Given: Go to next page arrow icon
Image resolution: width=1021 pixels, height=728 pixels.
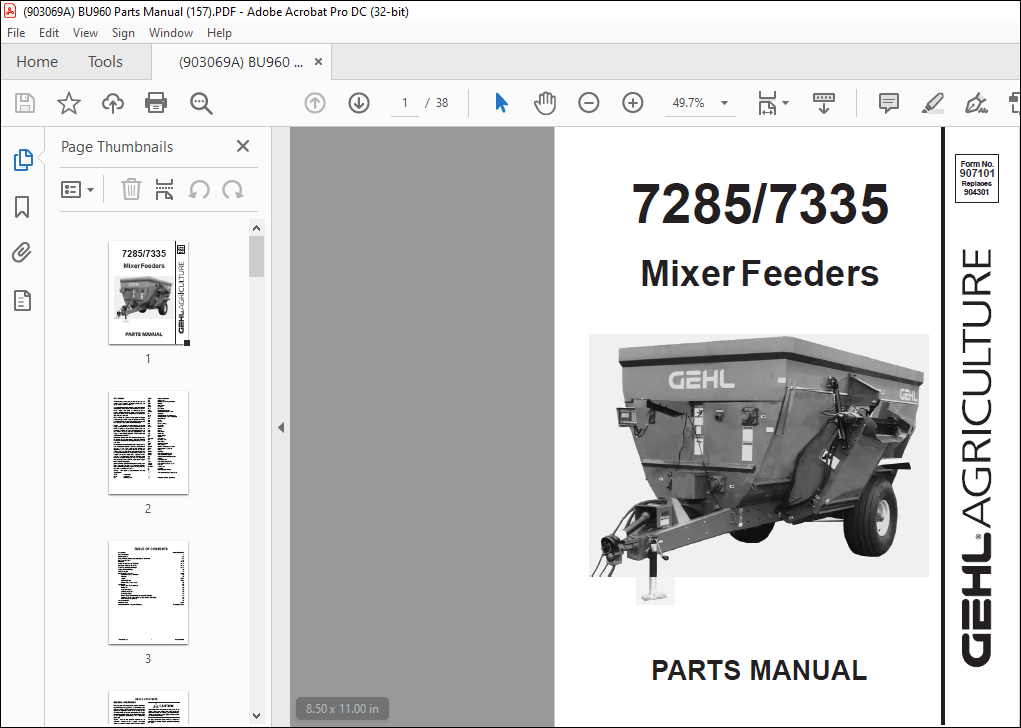Looking at the screenshot, I should 359,103.
